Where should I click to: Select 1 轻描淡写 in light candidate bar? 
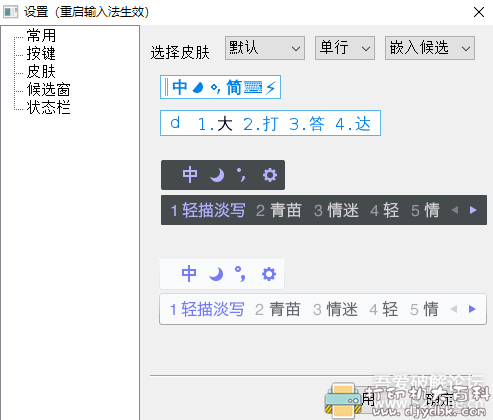(x=207, y=309)
